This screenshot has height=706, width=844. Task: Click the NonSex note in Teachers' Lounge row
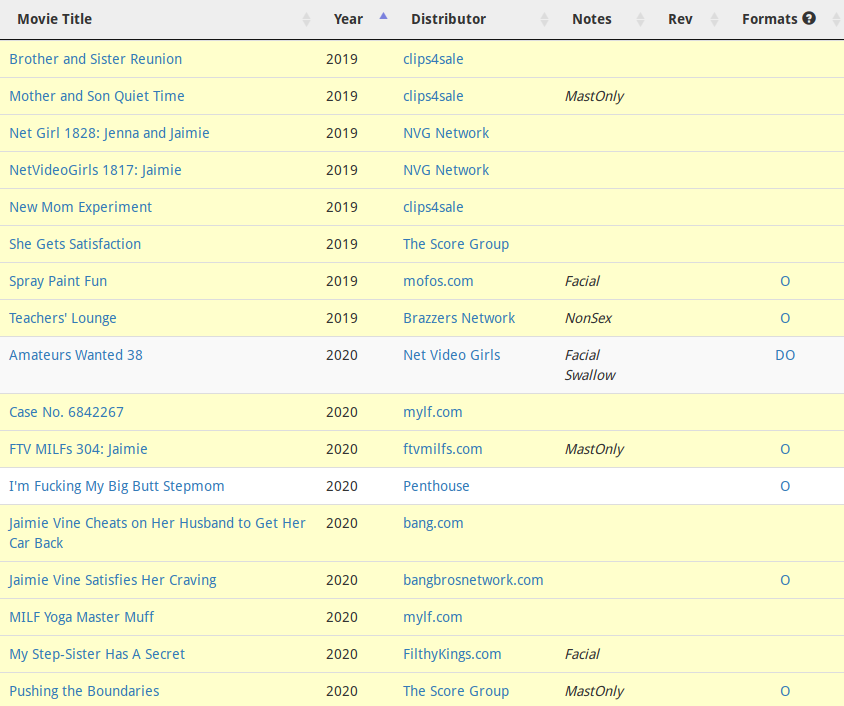tap(588, 319)
